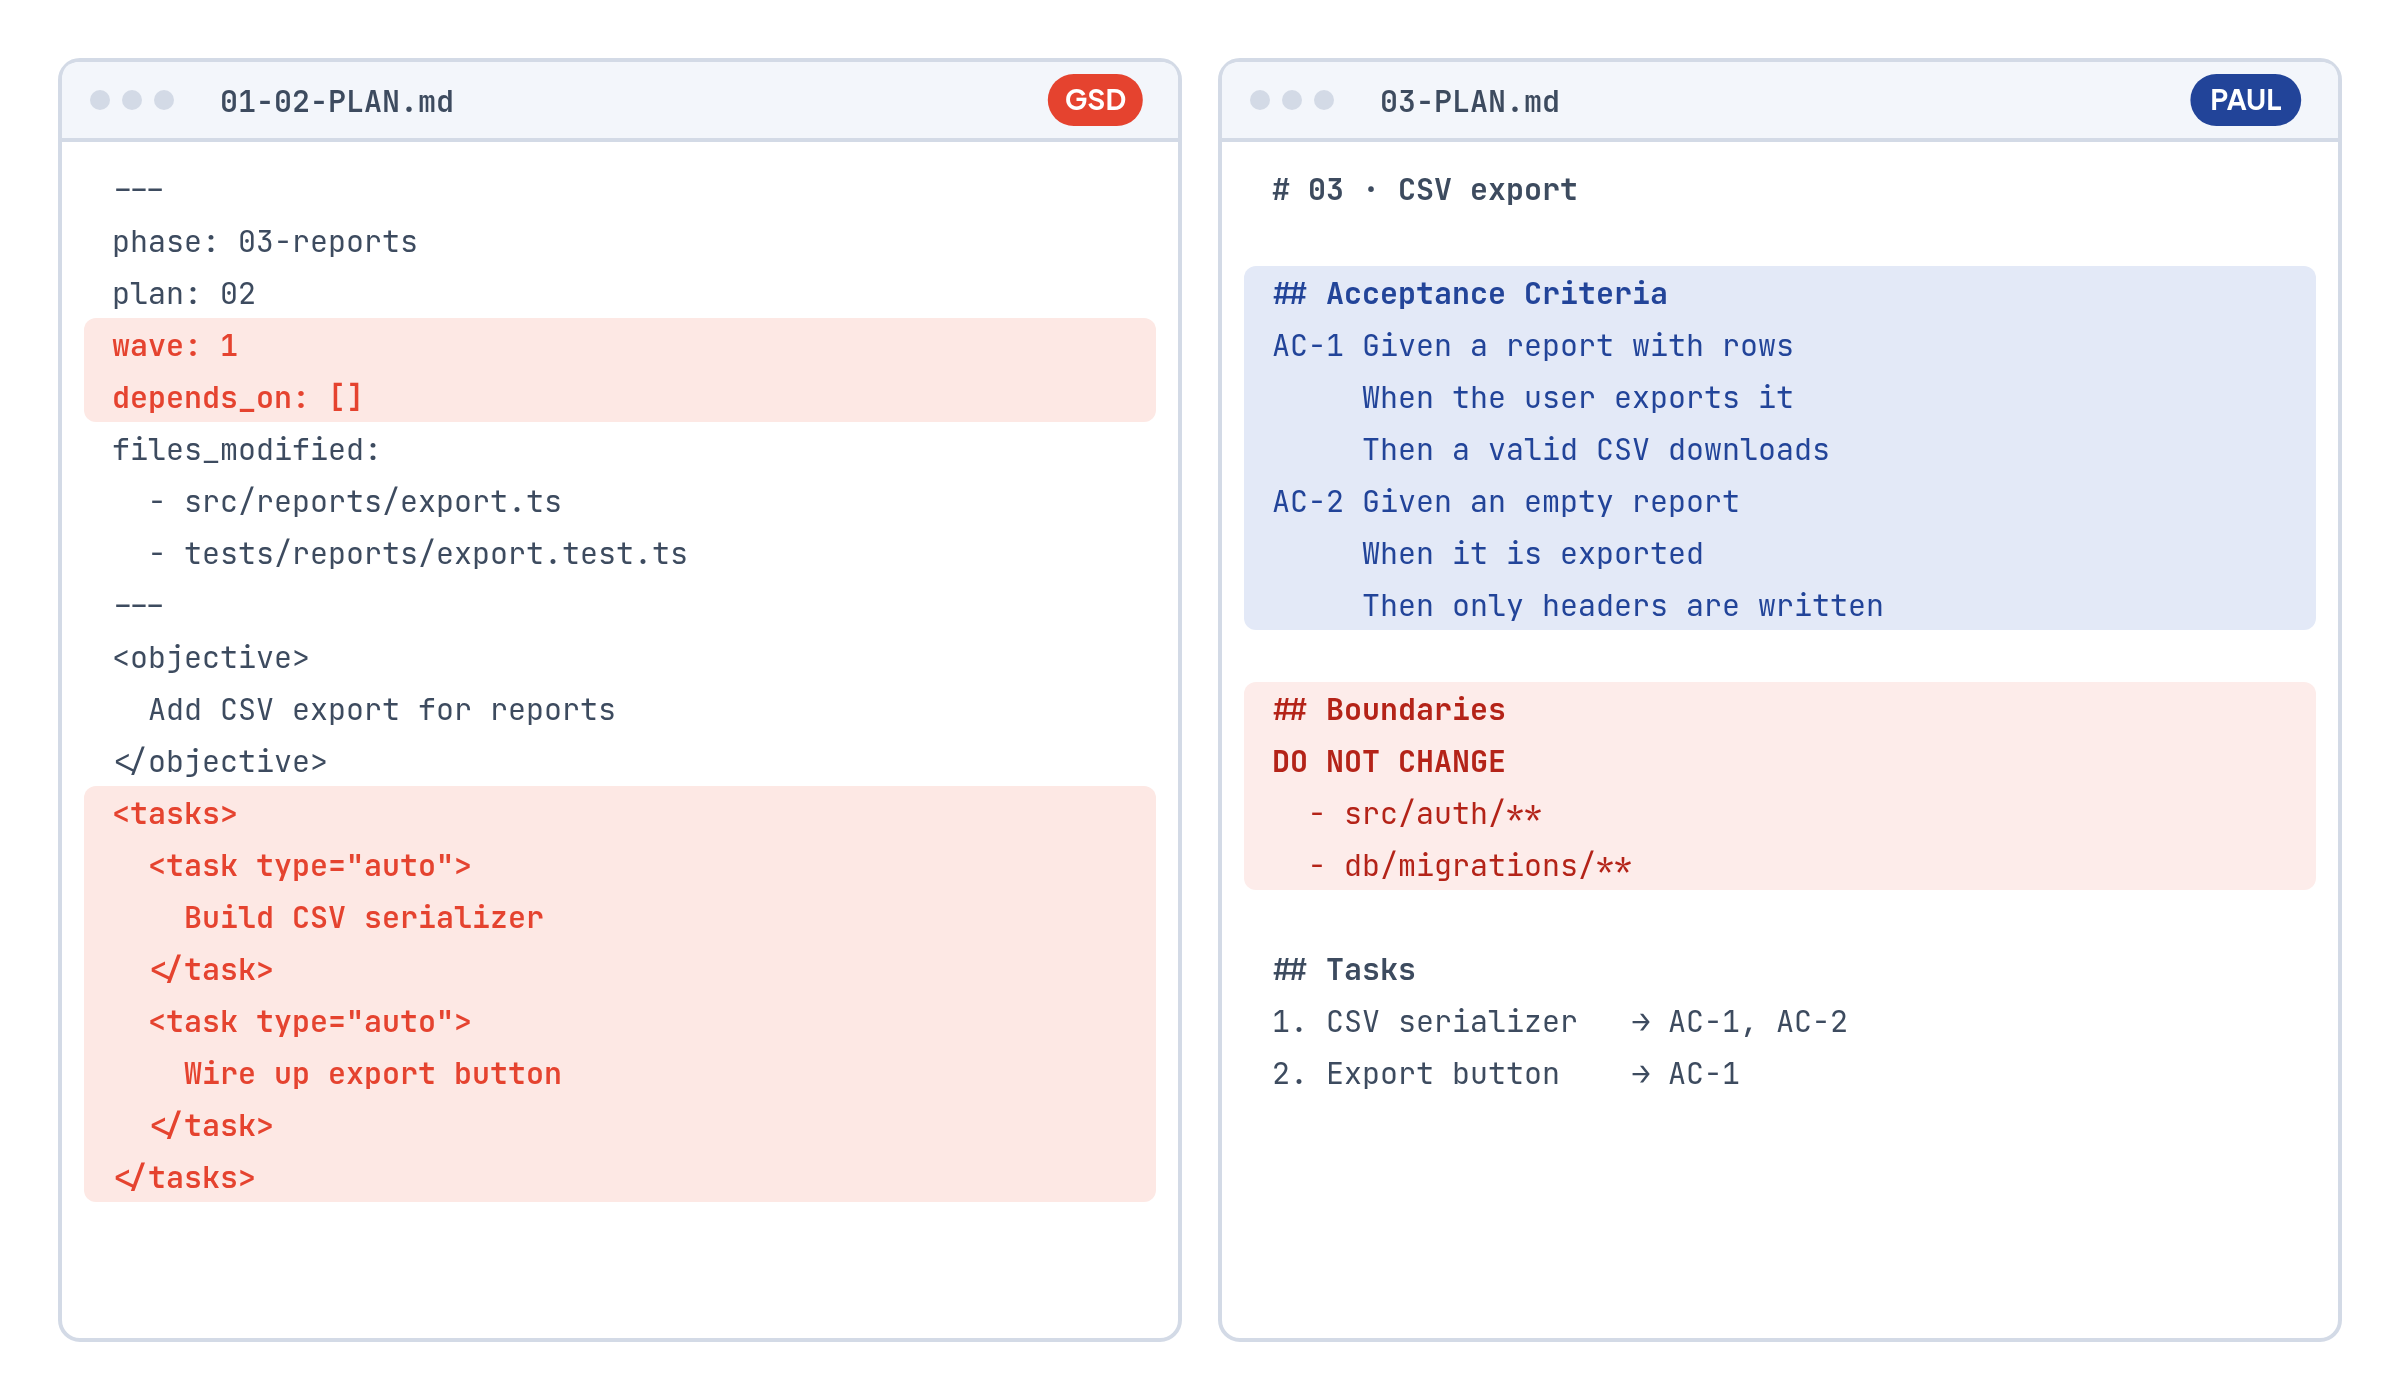Click the 'db/migrations/**' boundary entry
This screenshot has height=1400, width=2400.
pos(1488,866)
